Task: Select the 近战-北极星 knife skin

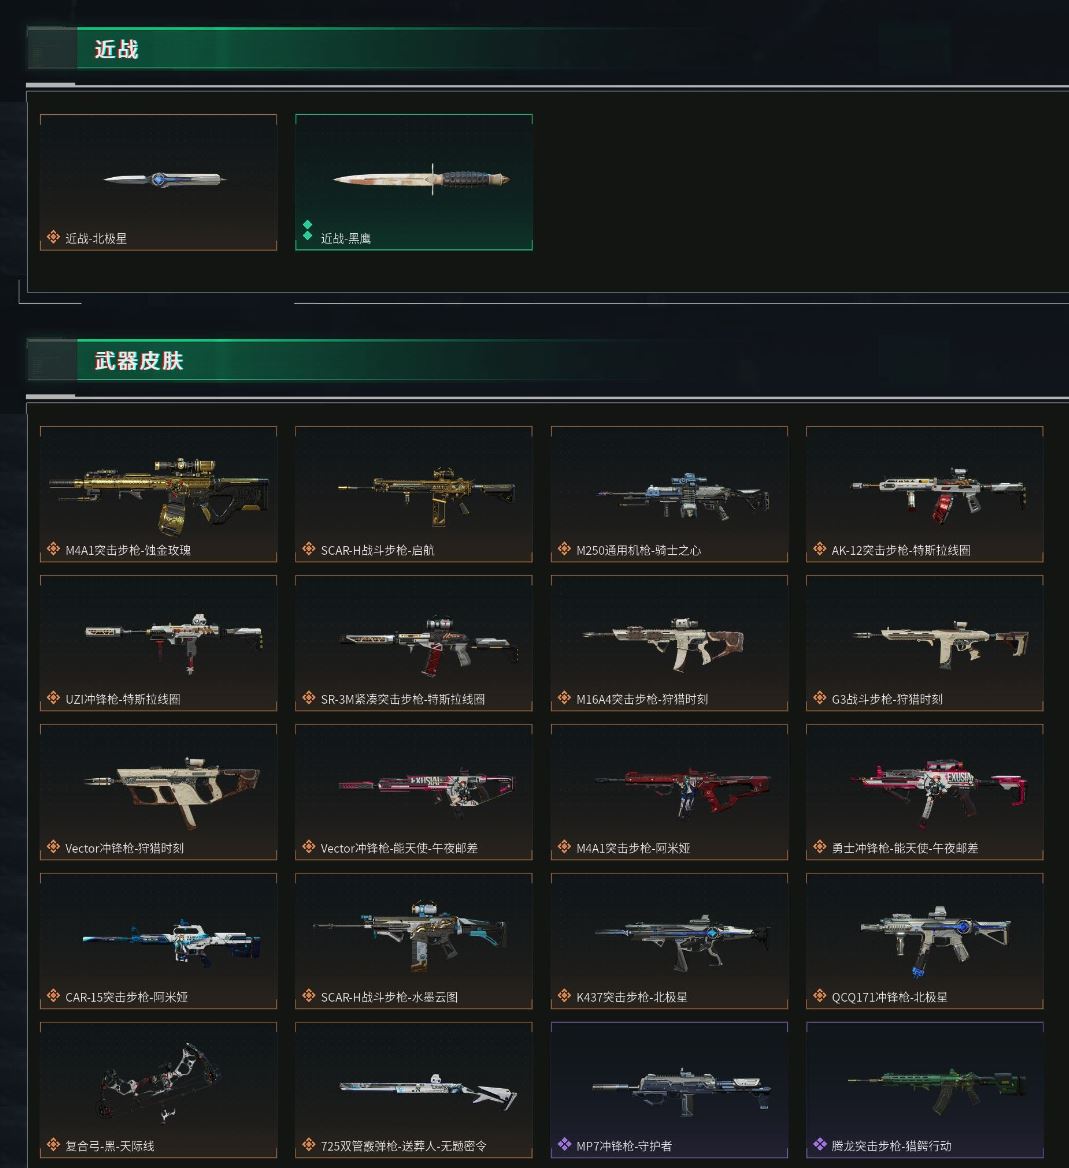Action: tap(158, 182)
